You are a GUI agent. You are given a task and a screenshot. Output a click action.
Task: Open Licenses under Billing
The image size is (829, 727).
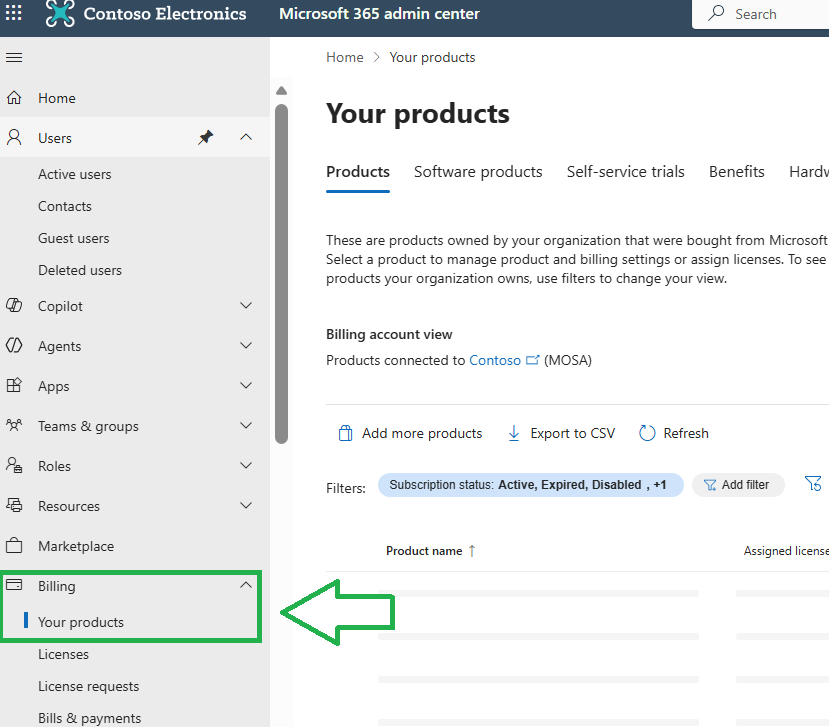(63, 655)
